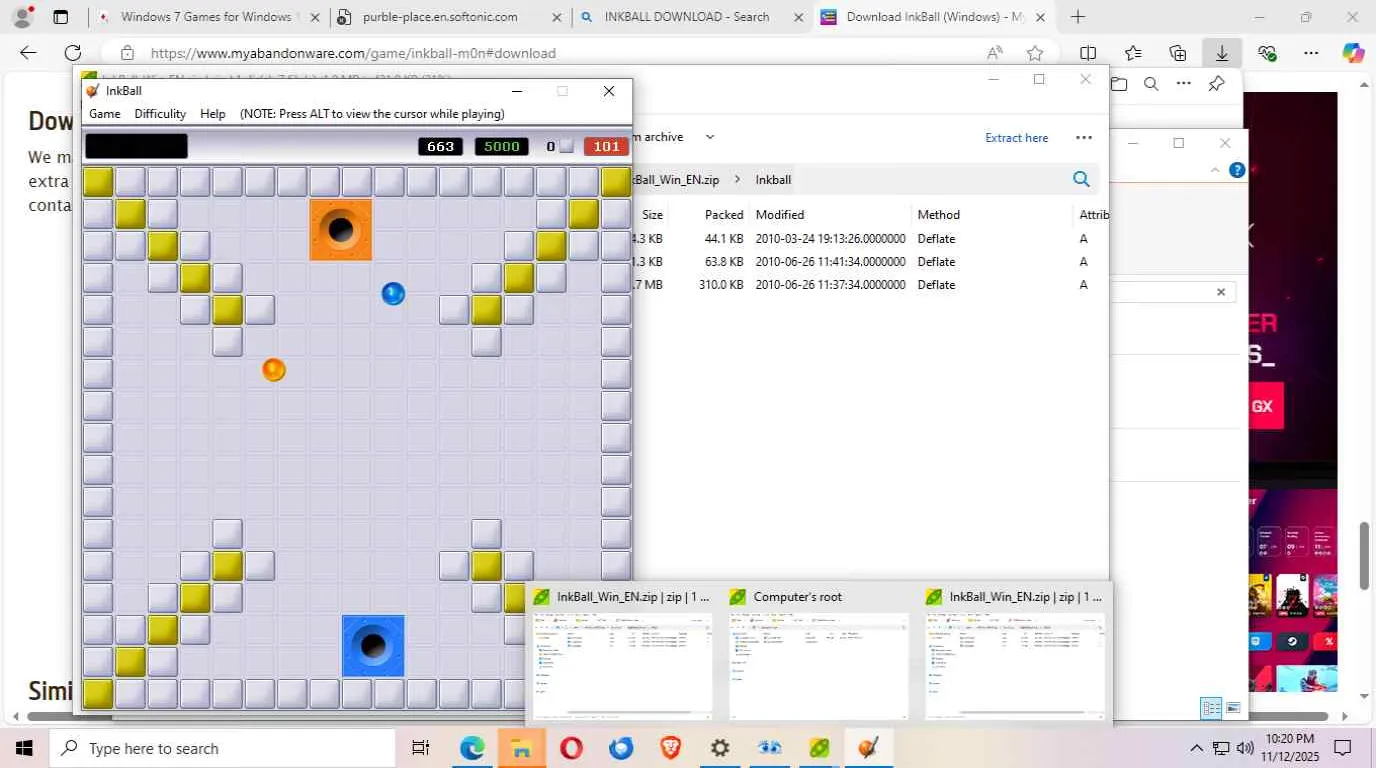Select the 2010-06-26 11:41:34 modified cell
The height and width of the screenshot is (768, 1376).
[x=830, y=262]
